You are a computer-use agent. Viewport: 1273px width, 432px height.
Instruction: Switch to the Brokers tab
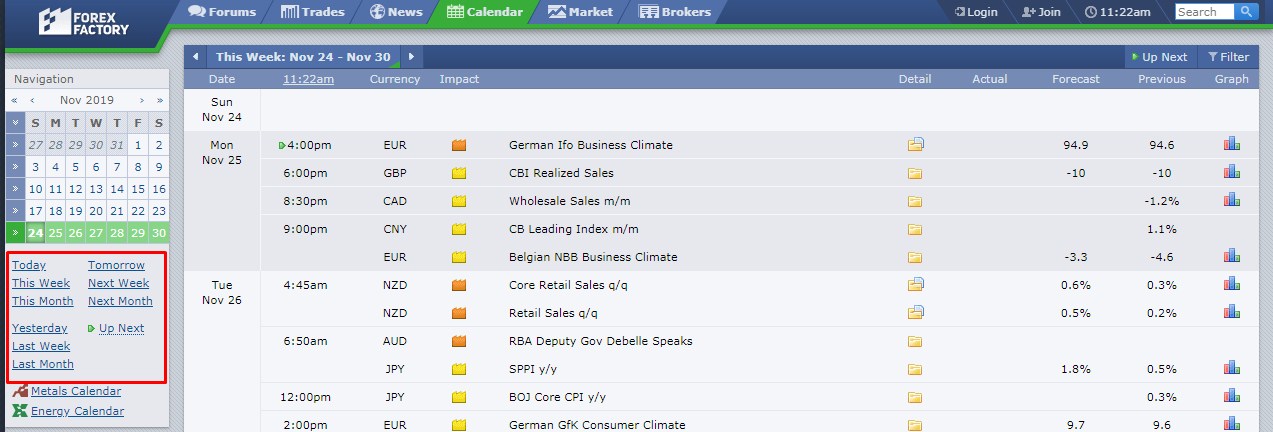[x=674, y=12]
